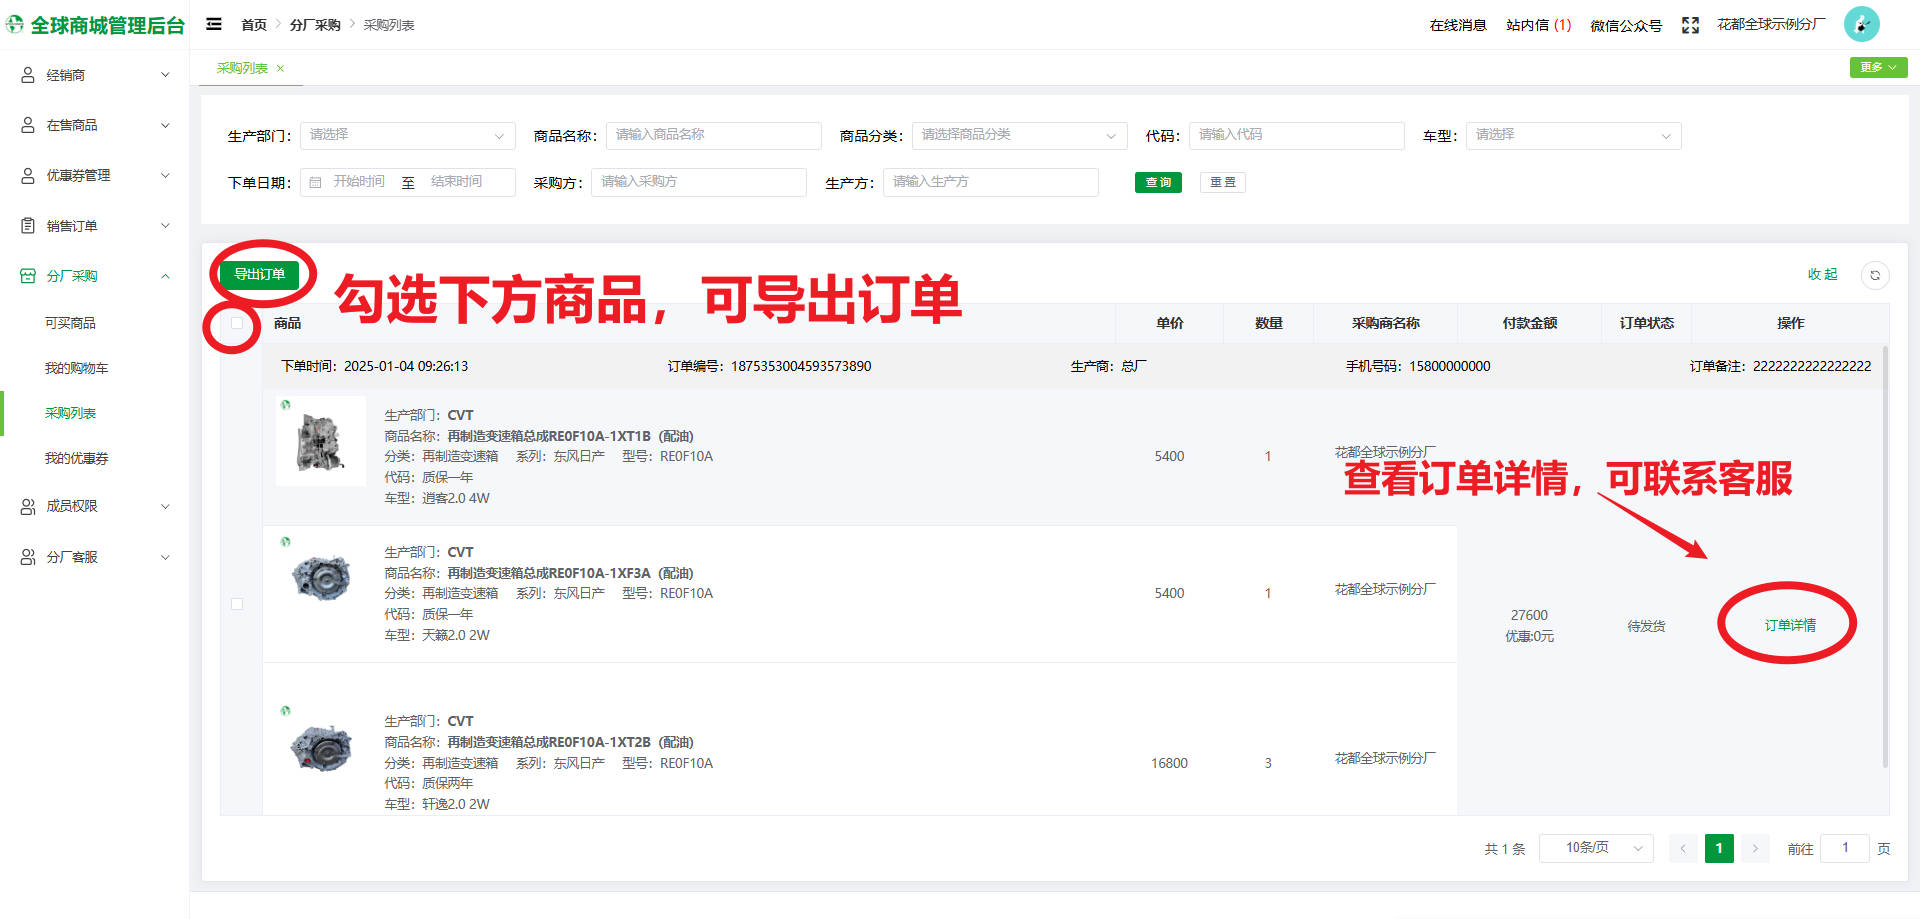This screenshot has height=919, width=1920.
Task: Check the select-all checkbox in table header
Action: click(237, 323)
